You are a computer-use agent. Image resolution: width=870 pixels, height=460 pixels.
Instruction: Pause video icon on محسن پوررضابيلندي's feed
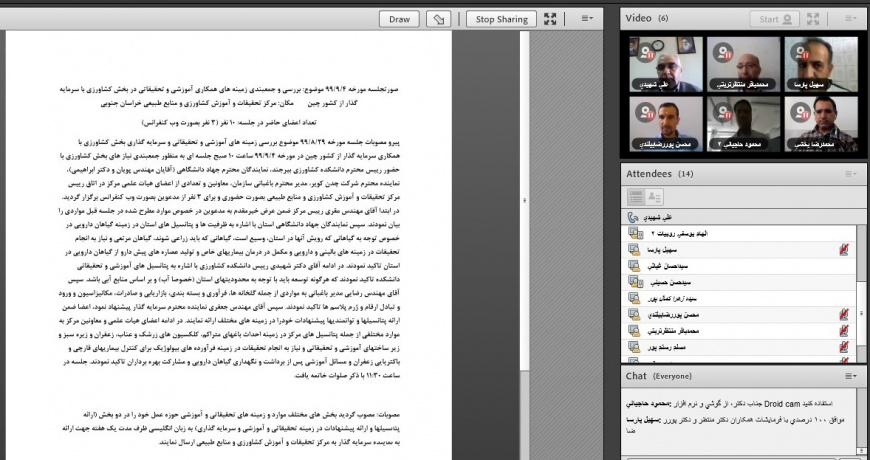[x=645, y=113]
